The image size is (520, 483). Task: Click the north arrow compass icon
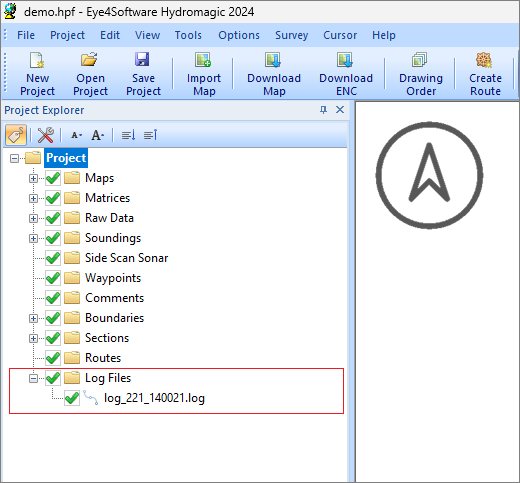[429, 175]
